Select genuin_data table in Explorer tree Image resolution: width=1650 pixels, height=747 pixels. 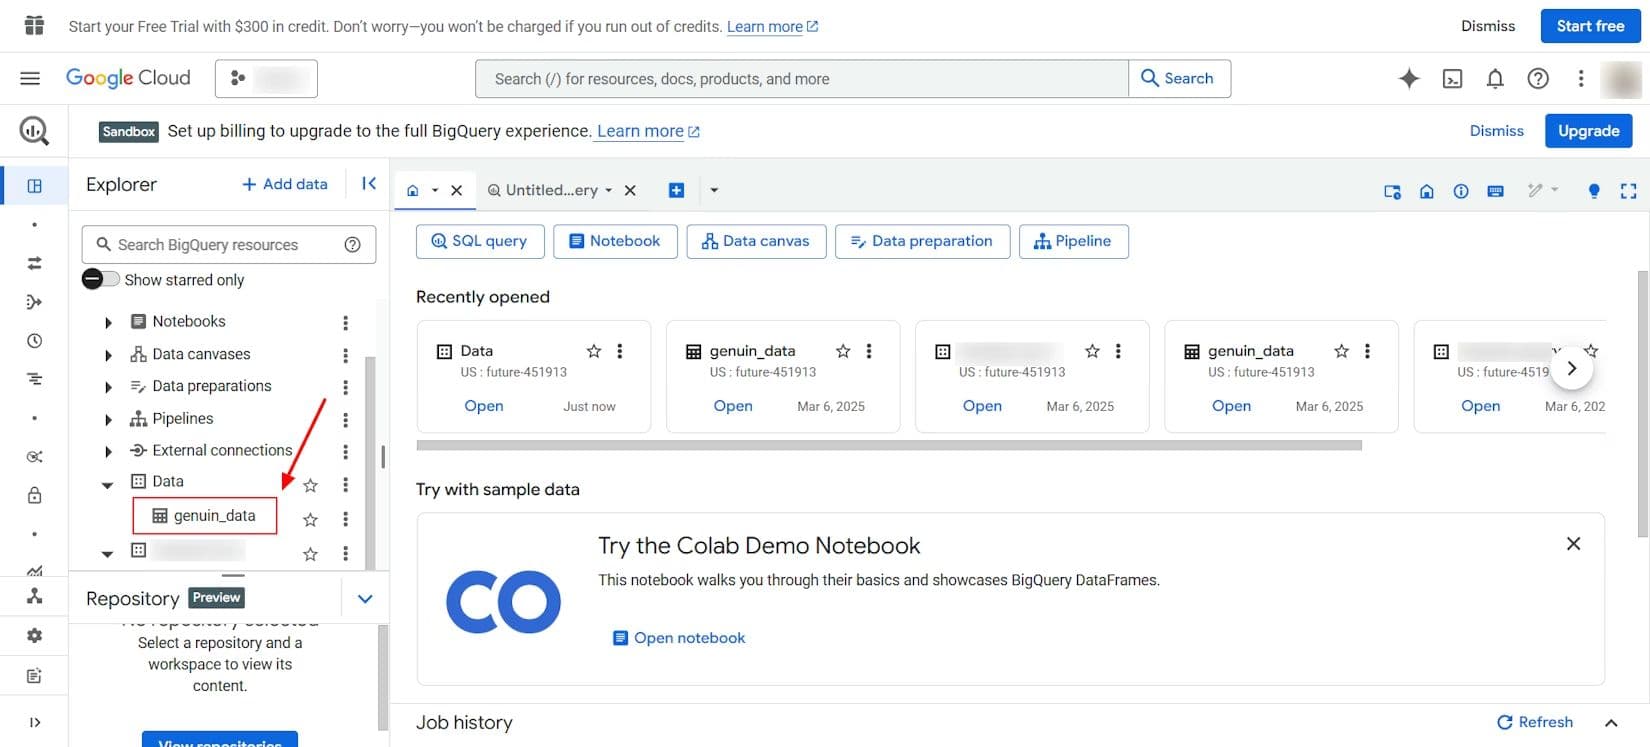coord(205,516)
